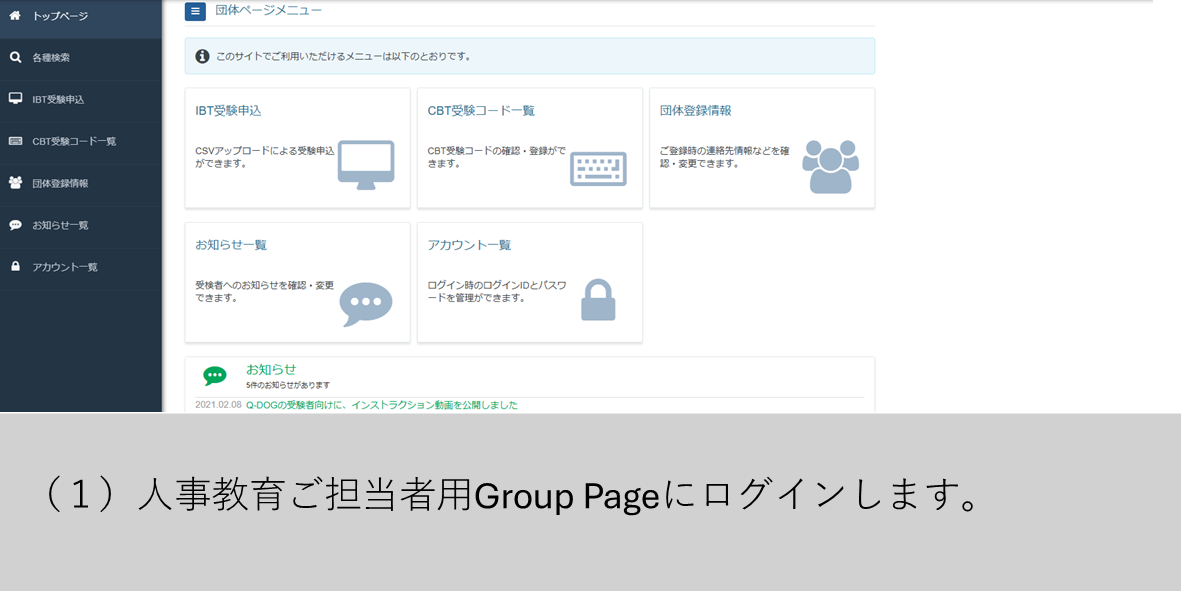Click the info icon in the blue notice bar
1181x591 pixels.
202,56
